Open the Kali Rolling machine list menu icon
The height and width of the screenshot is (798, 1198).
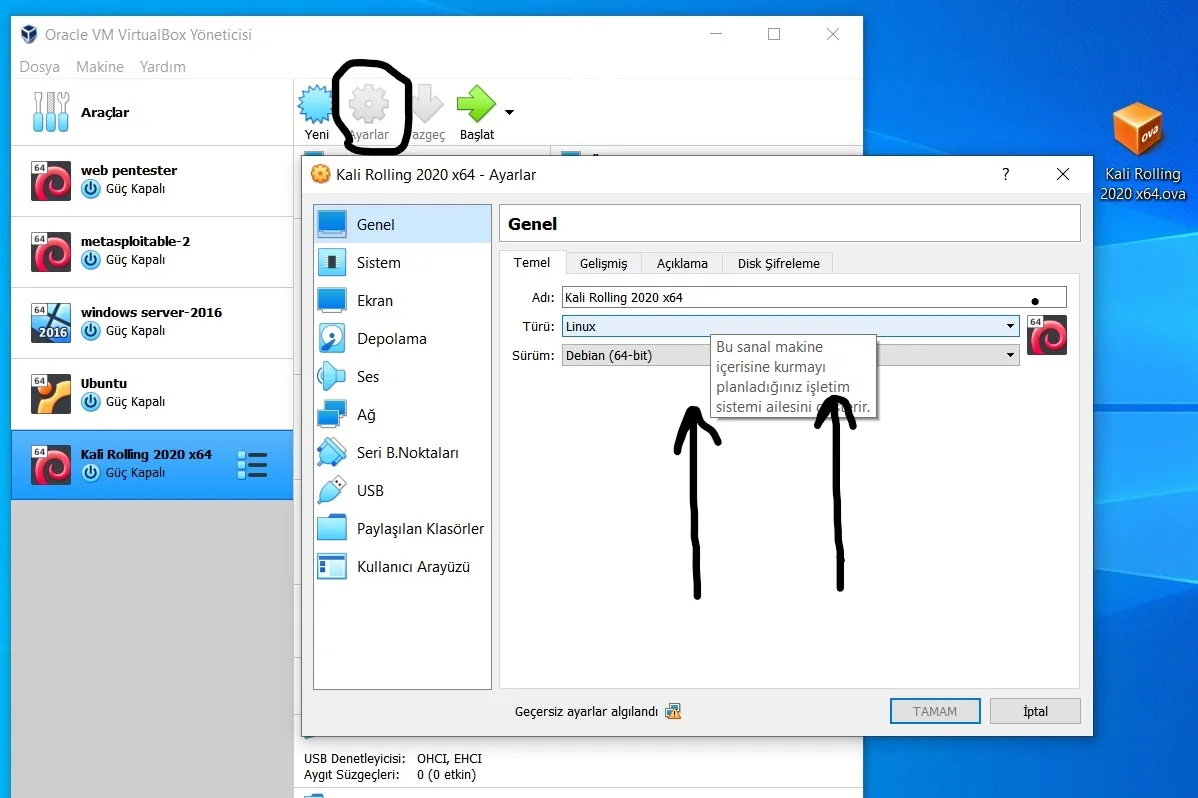(x=252, y=465)
